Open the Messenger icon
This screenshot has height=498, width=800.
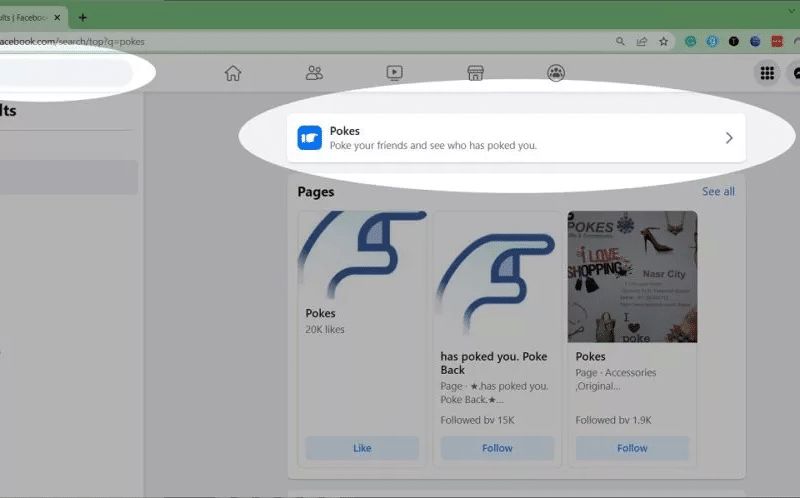pos(795,72)
